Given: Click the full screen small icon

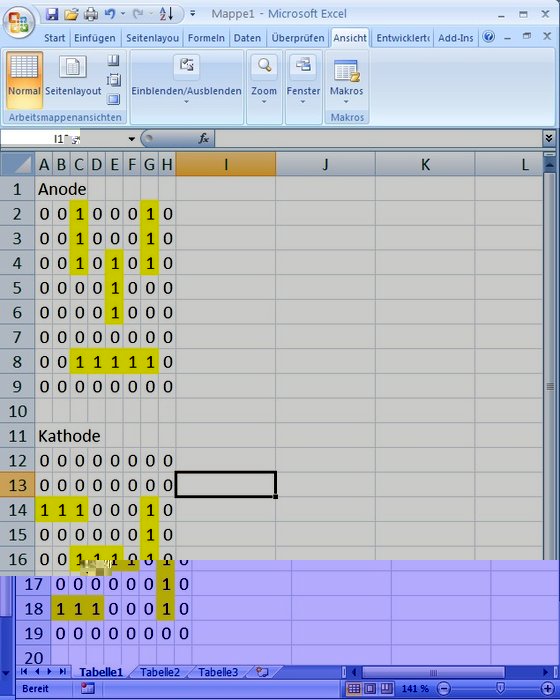Looking at the screenshot, I should click(x=113, y=99).
